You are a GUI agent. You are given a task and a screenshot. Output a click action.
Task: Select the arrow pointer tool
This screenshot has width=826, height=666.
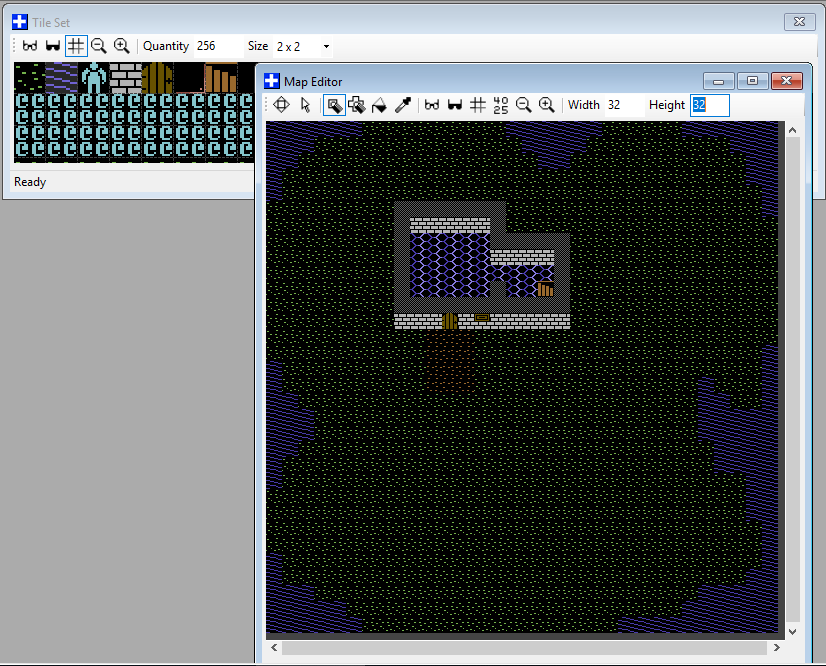coord(305,105)
